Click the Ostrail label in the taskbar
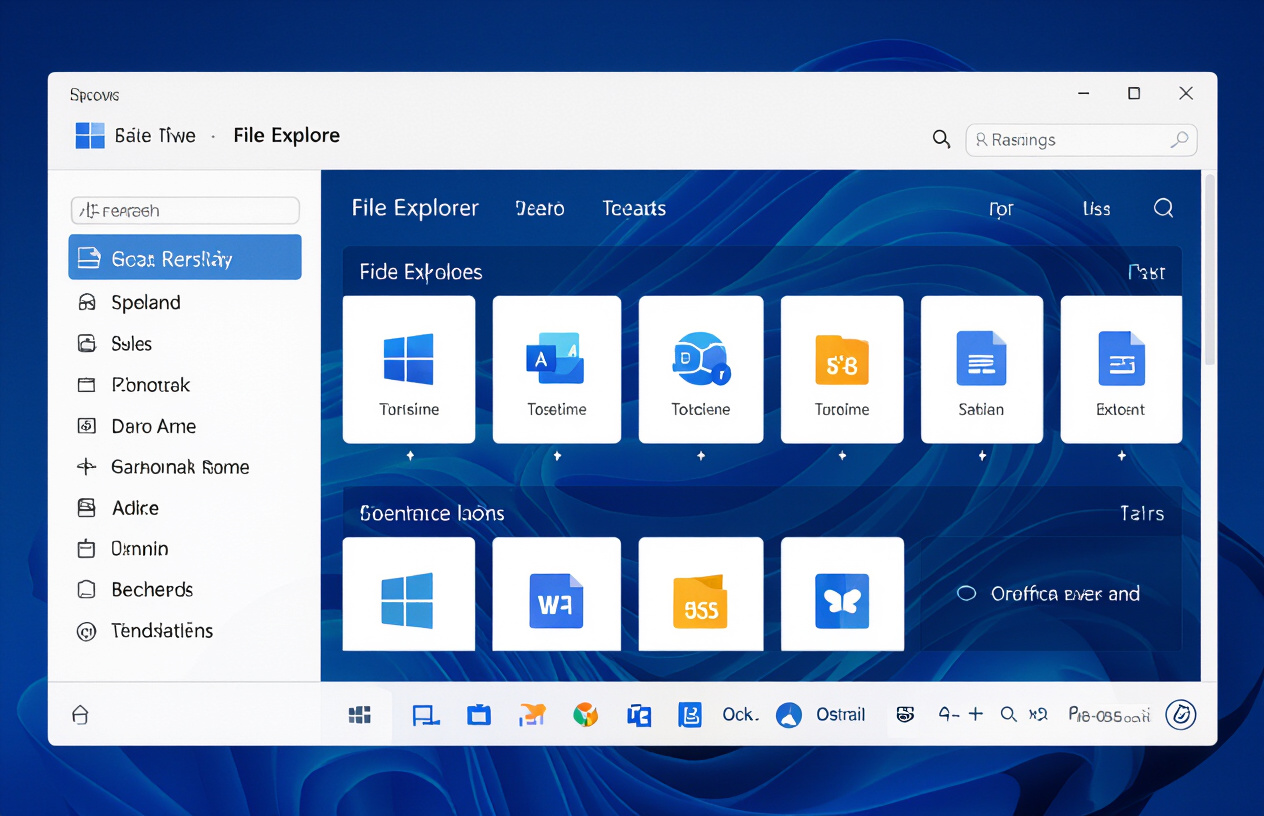 [841, 714]
